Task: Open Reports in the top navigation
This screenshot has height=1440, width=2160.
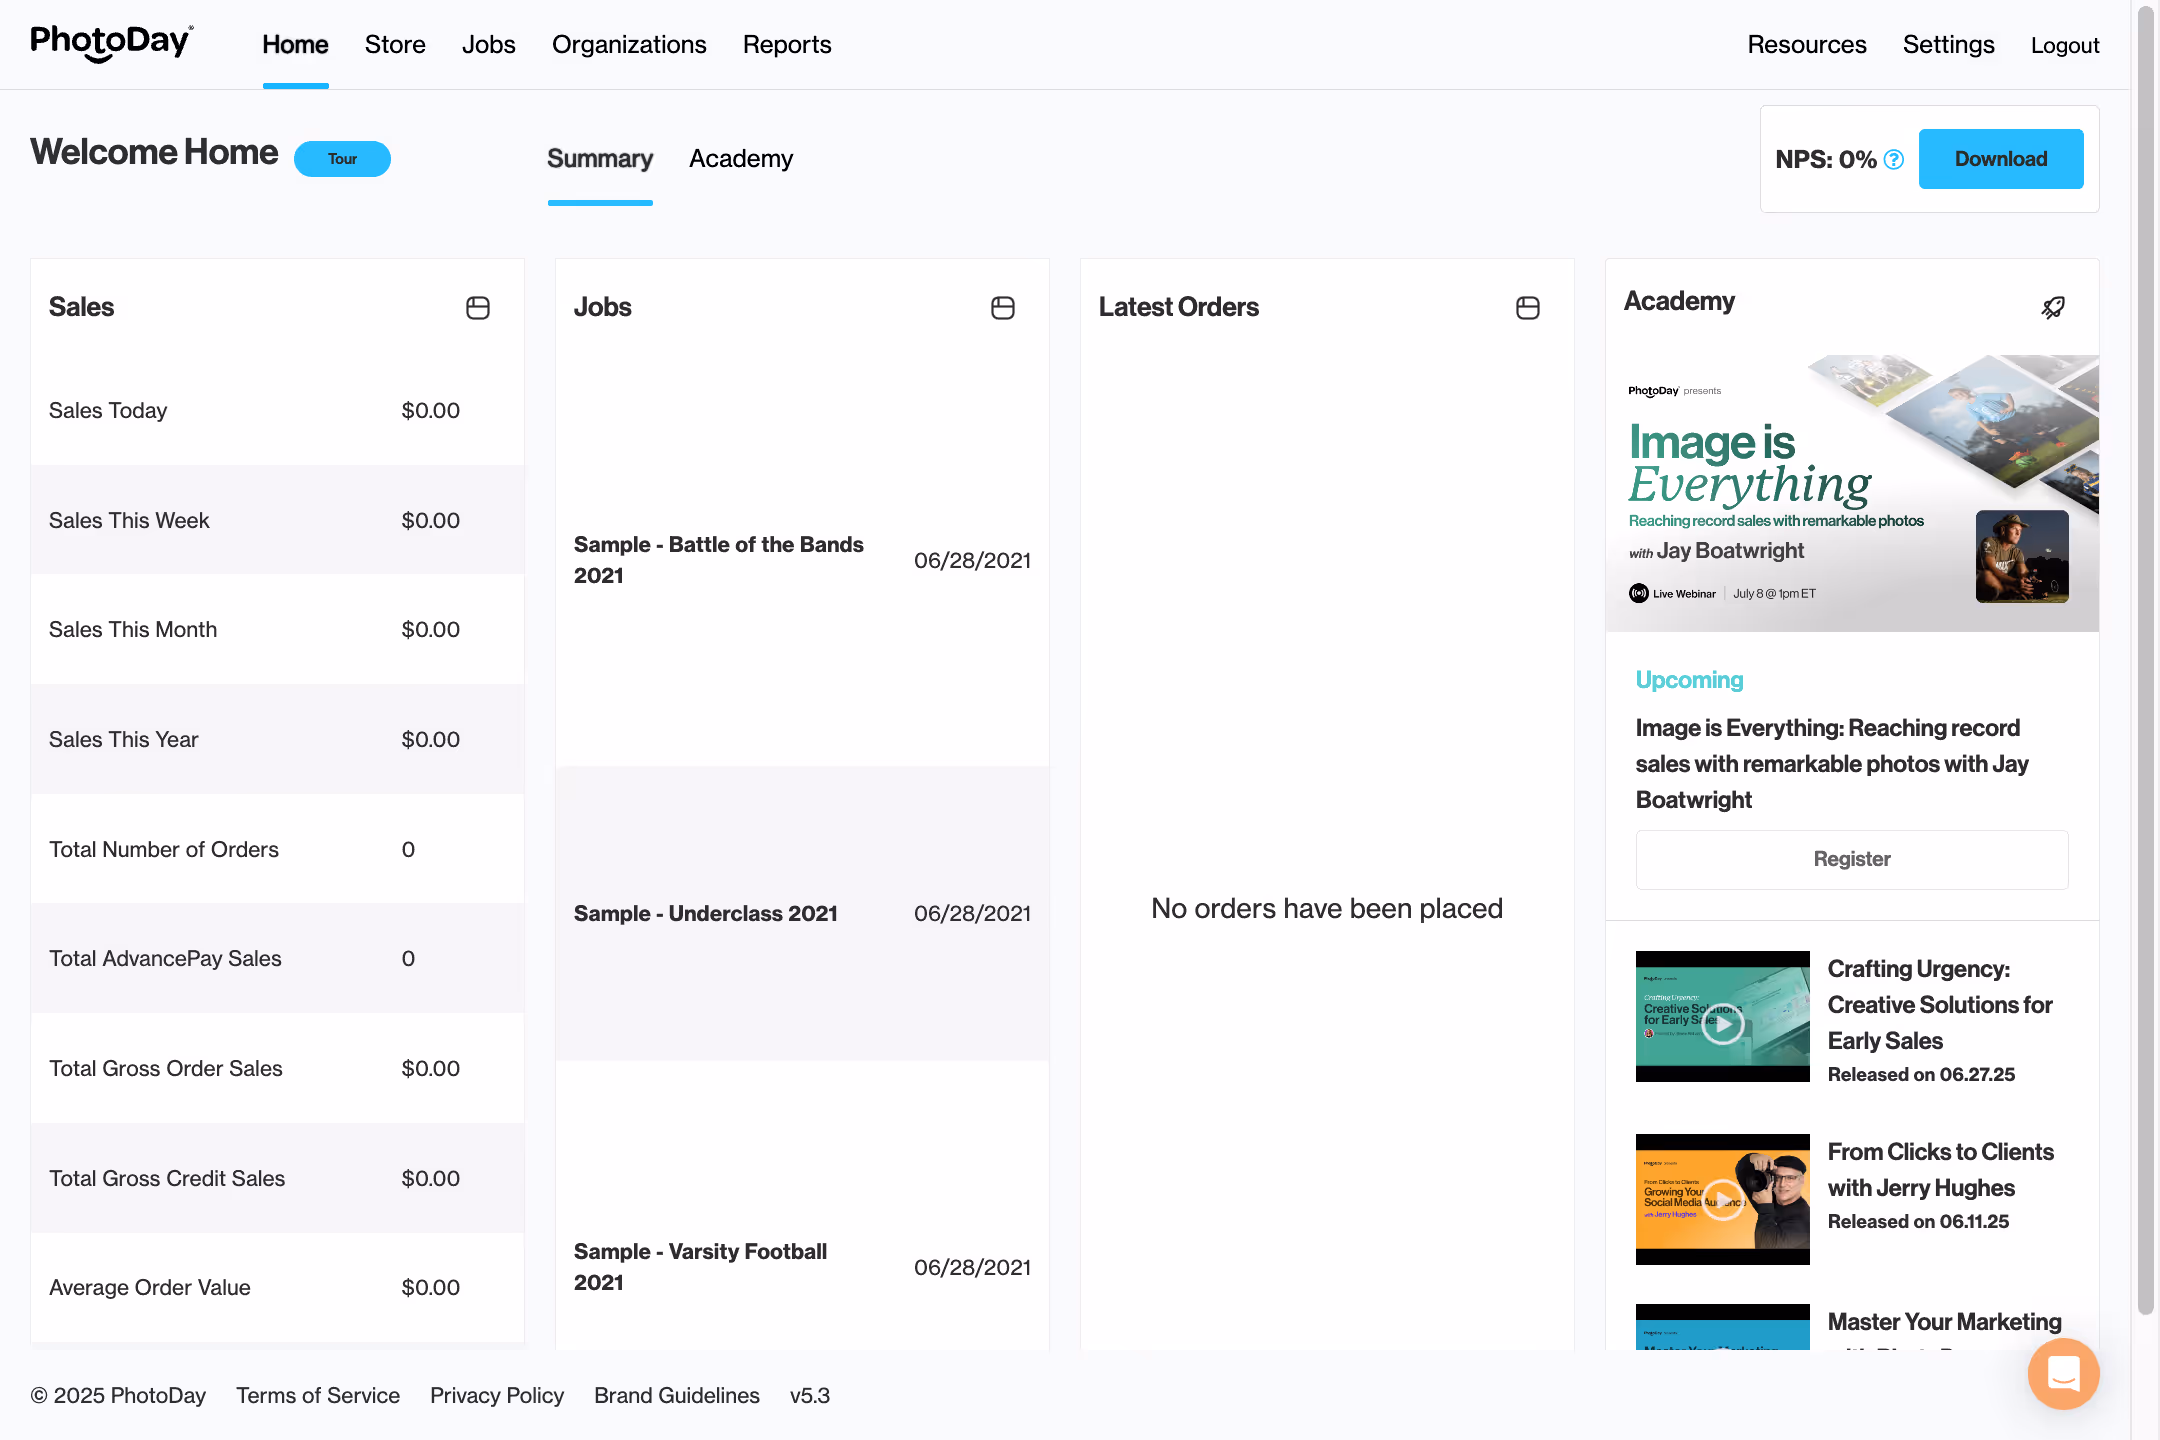Action: tap(787, 45)
